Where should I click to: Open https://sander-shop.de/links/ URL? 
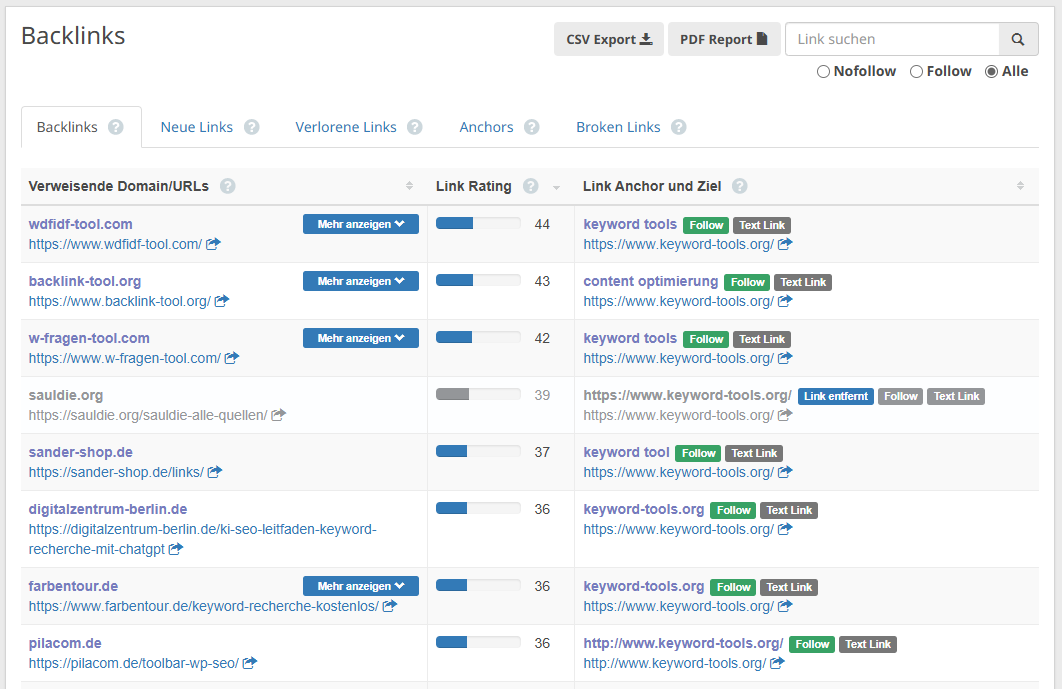(x=116, y=472)
